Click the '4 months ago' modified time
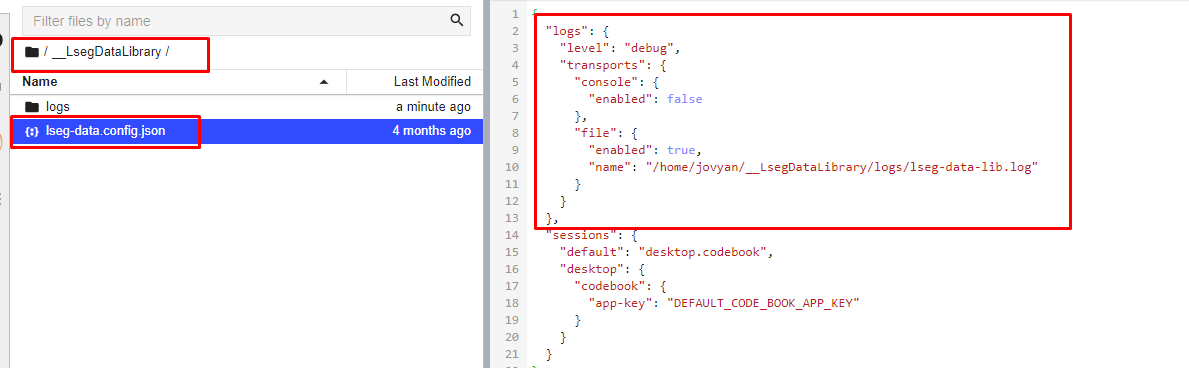The height and width of the screenshot is (368, 1189). pyautogui.click(x=431, y=131)
